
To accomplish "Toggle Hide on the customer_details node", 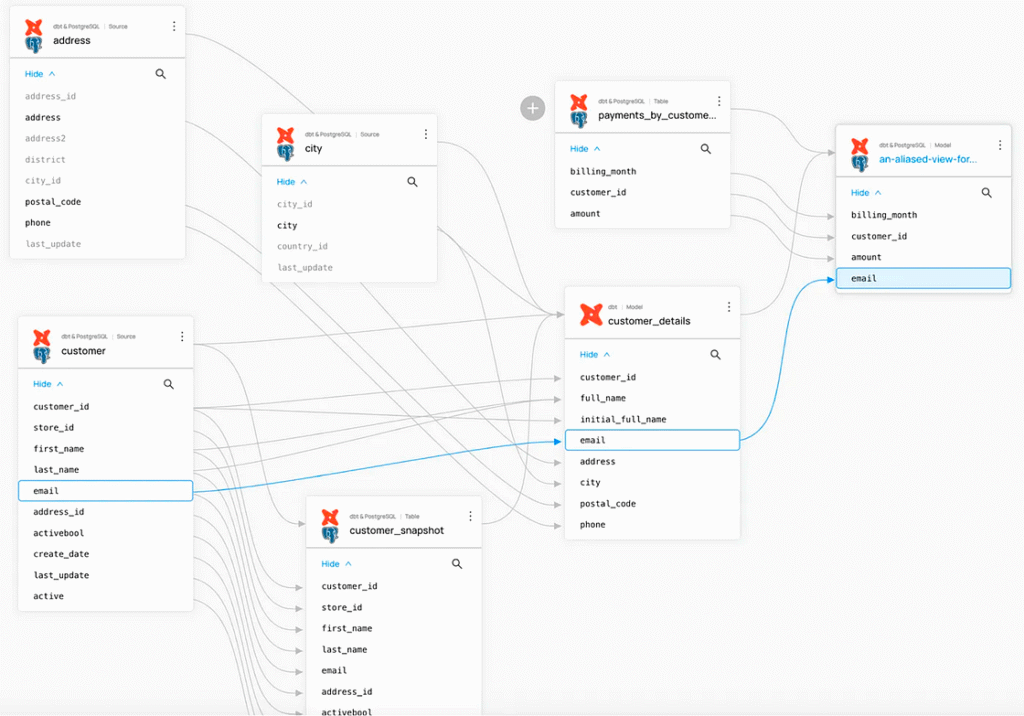I will tap(588, 354).
